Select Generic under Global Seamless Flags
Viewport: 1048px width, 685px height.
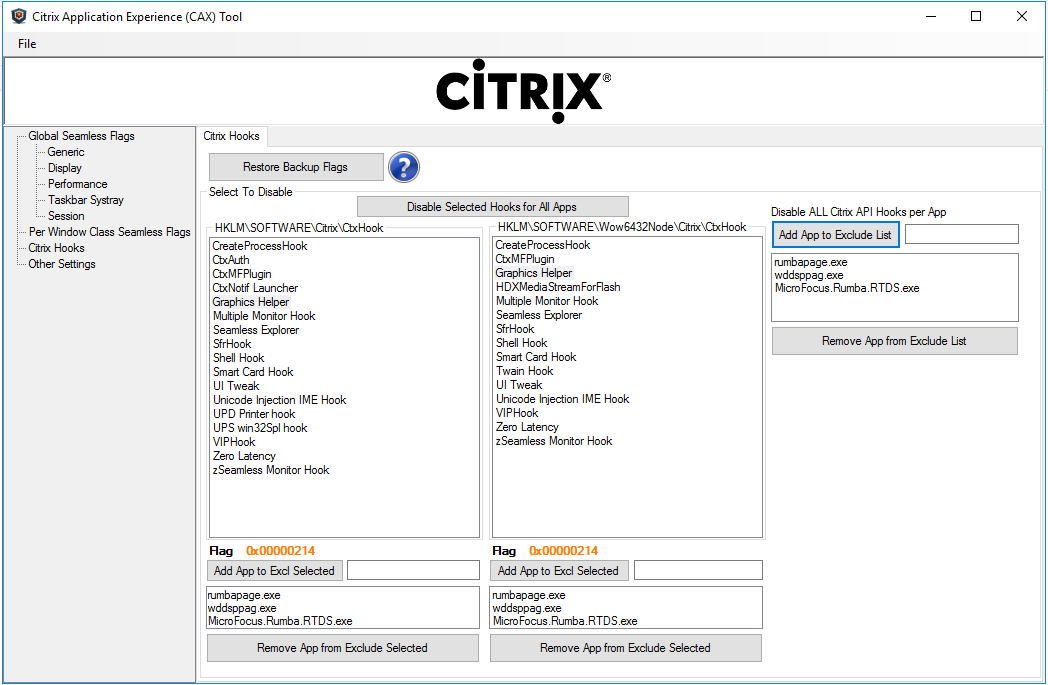66,151
